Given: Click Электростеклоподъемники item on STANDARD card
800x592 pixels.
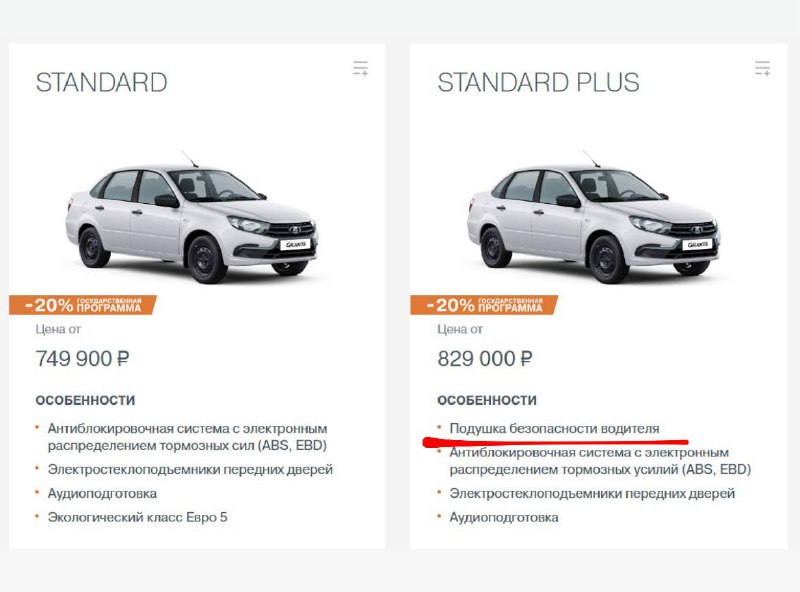Looking at the screenshot, I should (190, 470).
